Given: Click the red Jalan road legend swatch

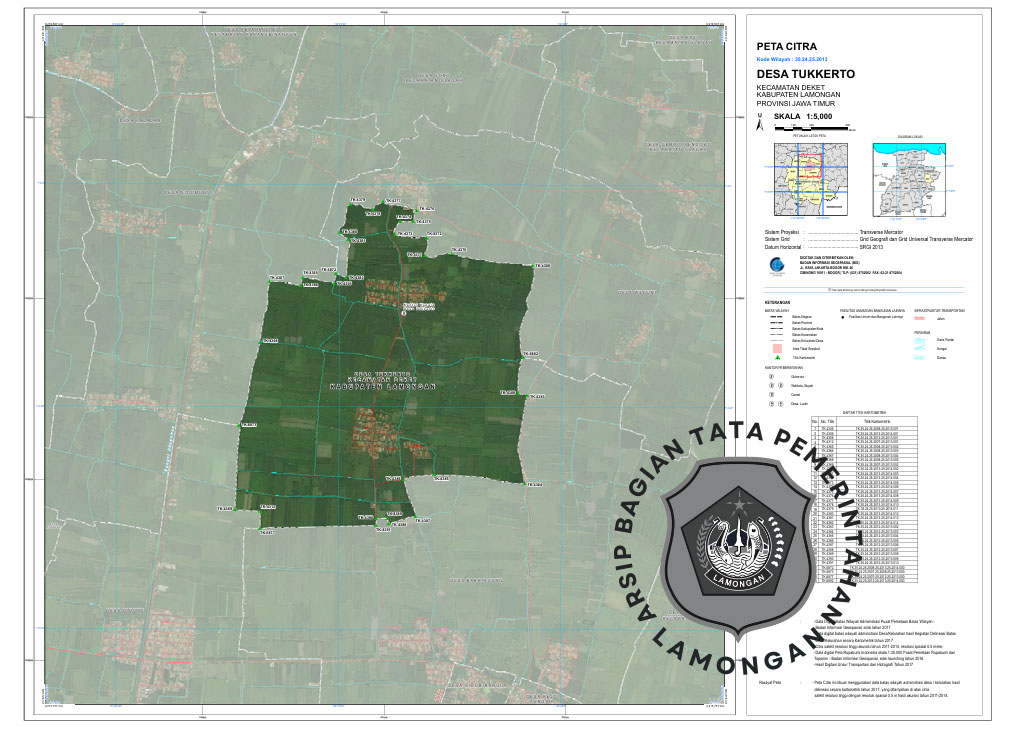Looking at the screenshot, I should point(921,318).
